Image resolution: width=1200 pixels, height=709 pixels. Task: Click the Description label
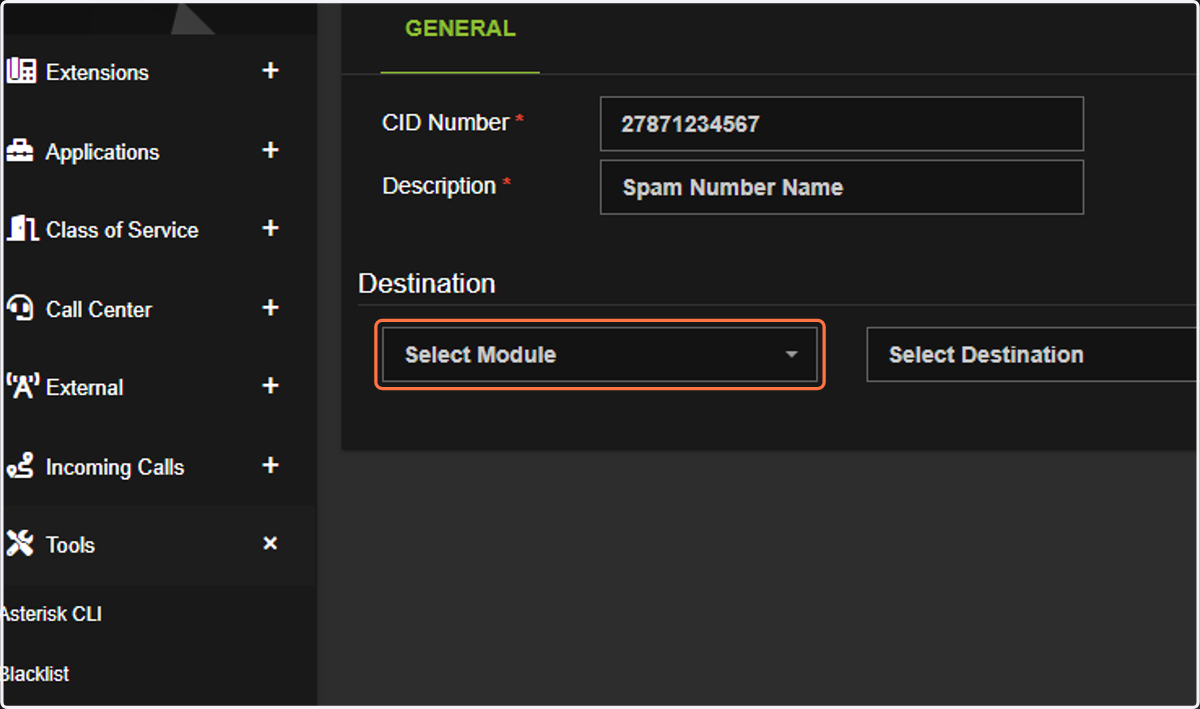pyautogui.click(x=439, y=186)
